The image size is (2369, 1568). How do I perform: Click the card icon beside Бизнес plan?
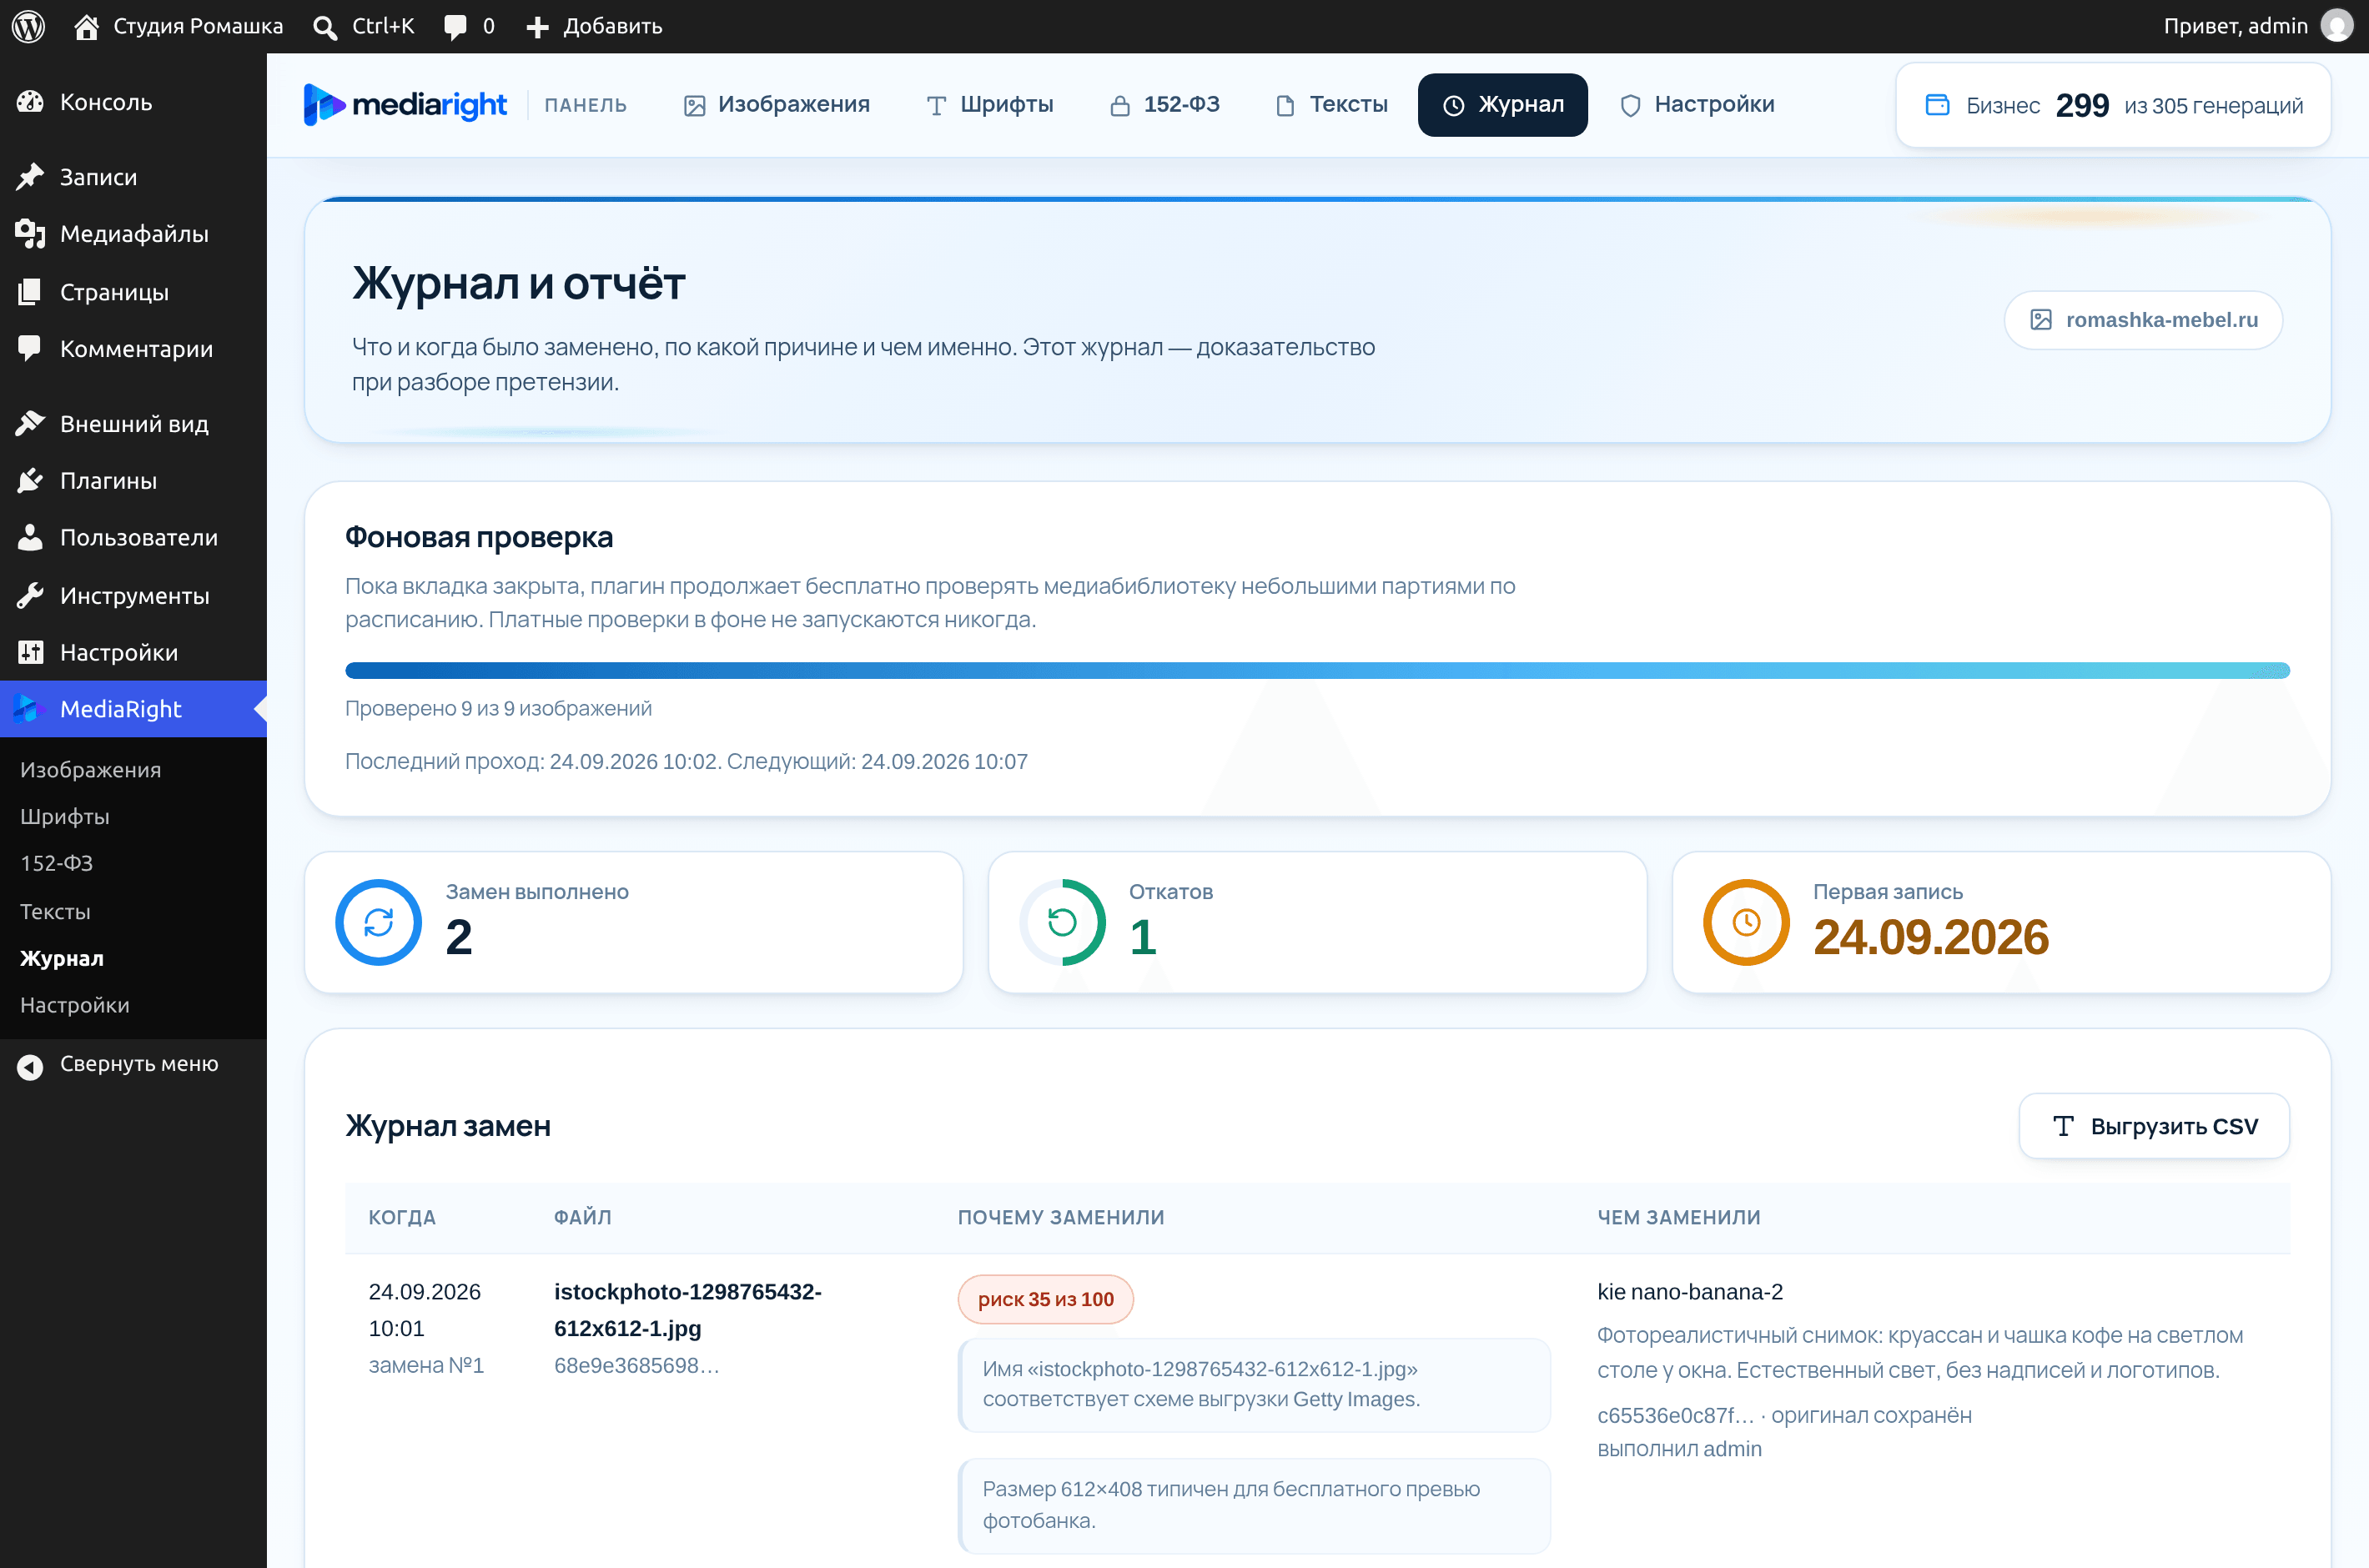(x=1937, y=105)
